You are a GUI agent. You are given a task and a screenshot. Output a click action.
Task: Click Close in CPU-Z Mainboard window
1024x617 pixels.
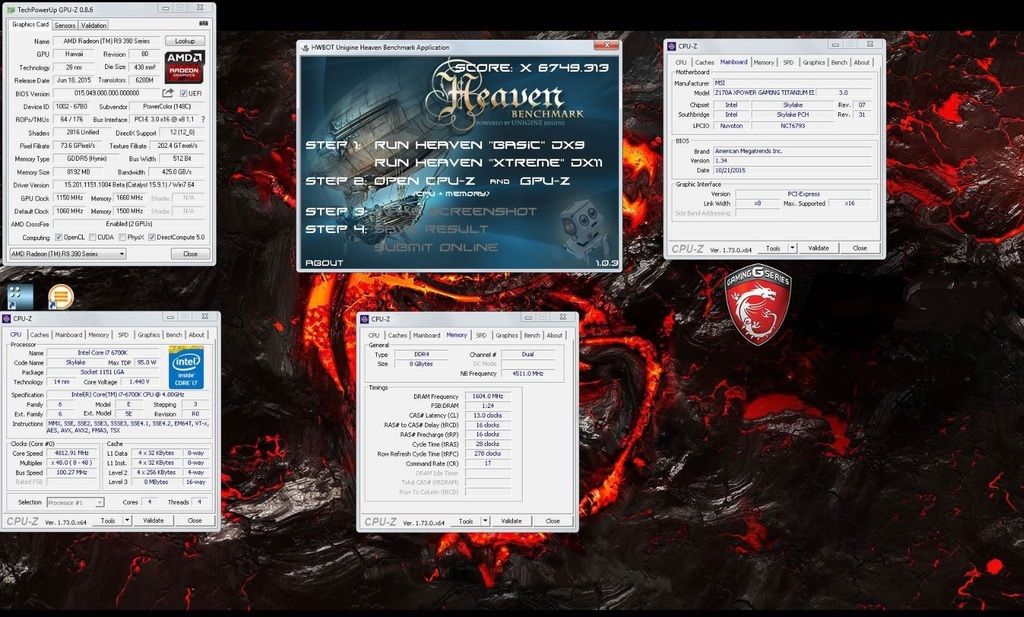click(x=860, y=248)
